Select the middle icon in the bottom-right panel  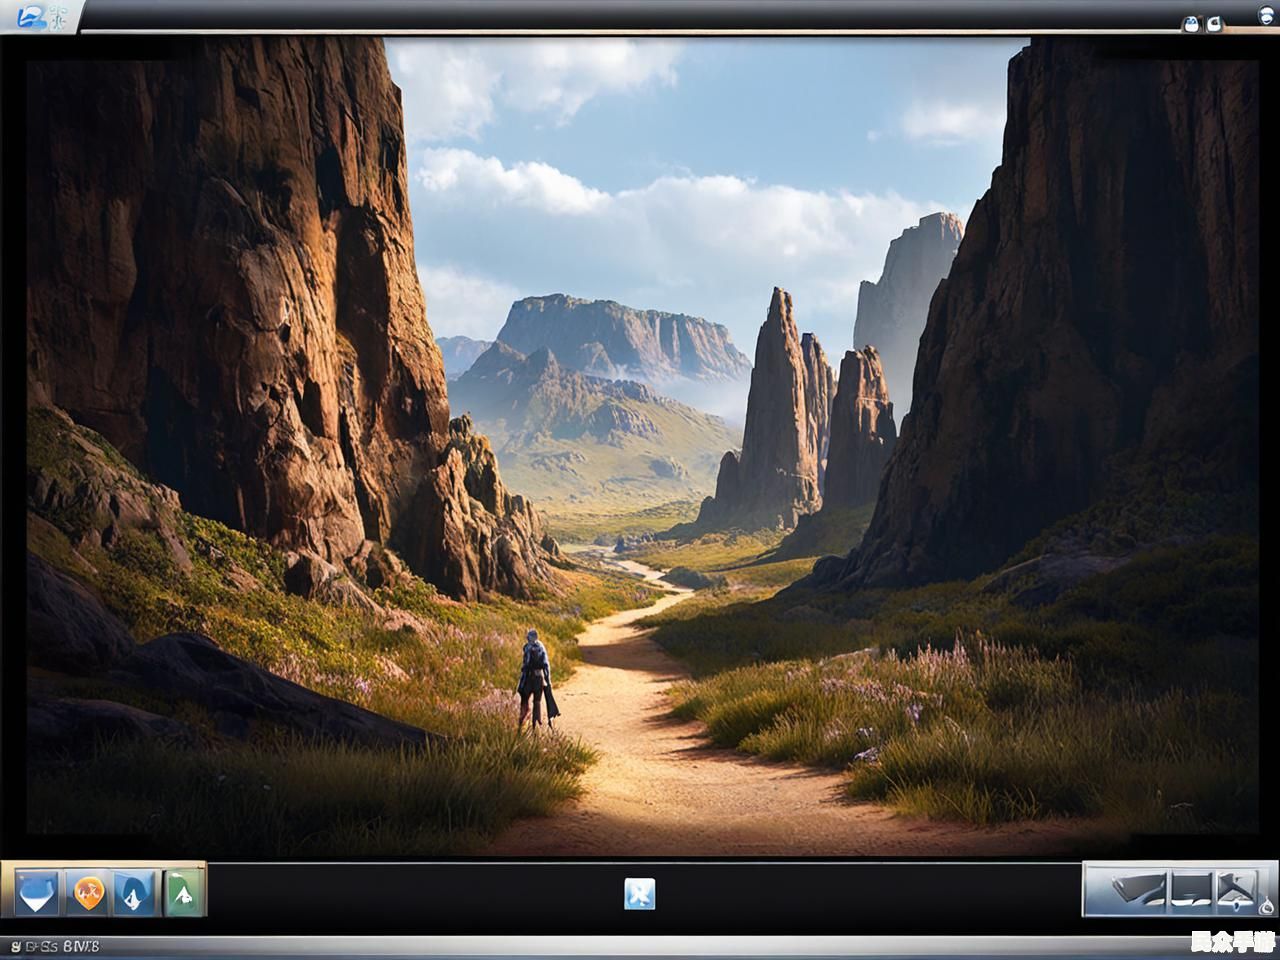coord(1190,888)
